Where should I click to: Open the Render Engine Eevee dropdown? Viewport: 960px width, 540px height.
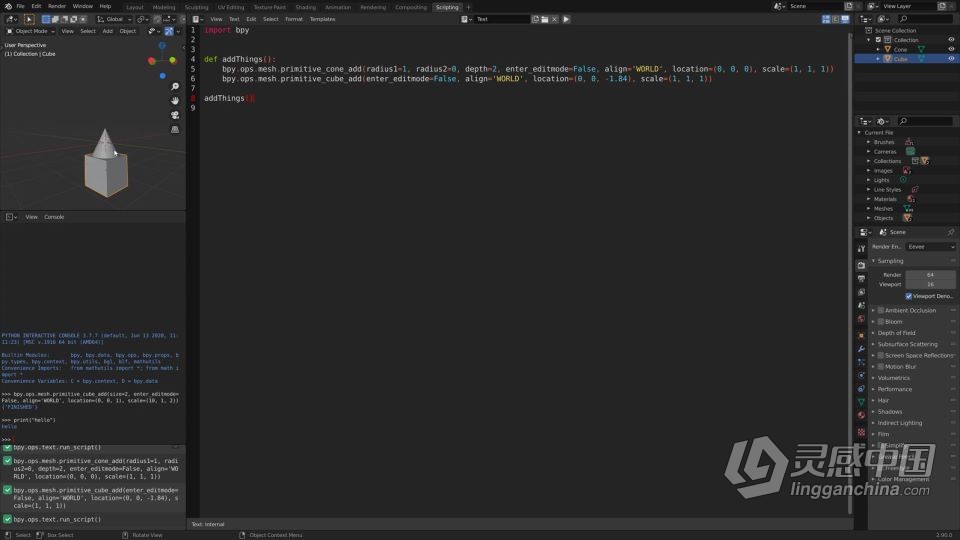point(930,247)
